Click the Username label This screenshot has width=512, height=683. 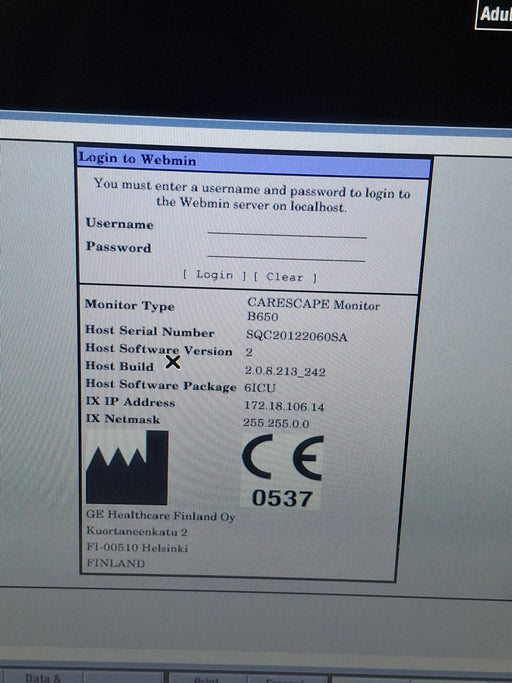[119, 223]
